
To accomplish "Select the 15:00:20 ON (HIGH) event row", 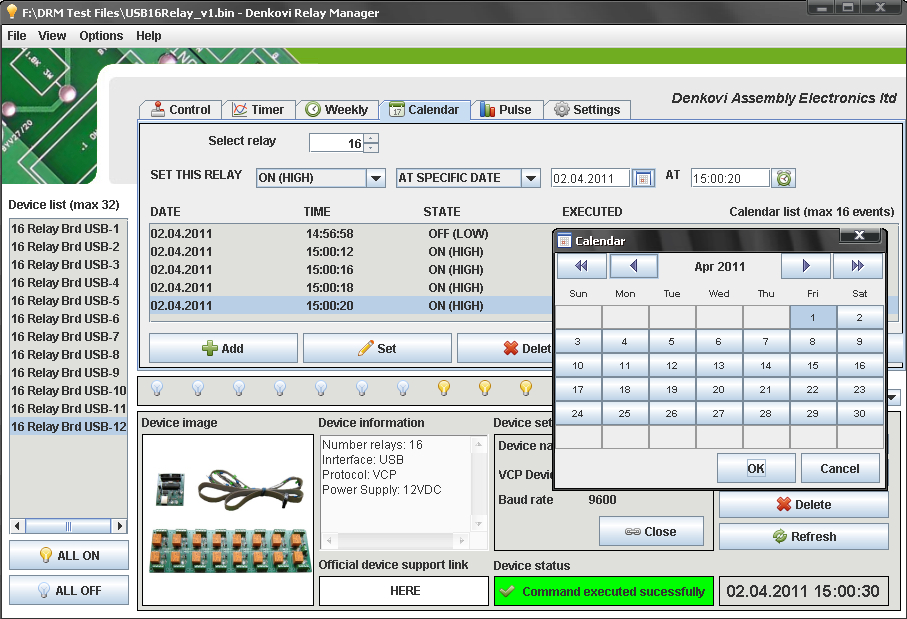I will coord(351,305).
